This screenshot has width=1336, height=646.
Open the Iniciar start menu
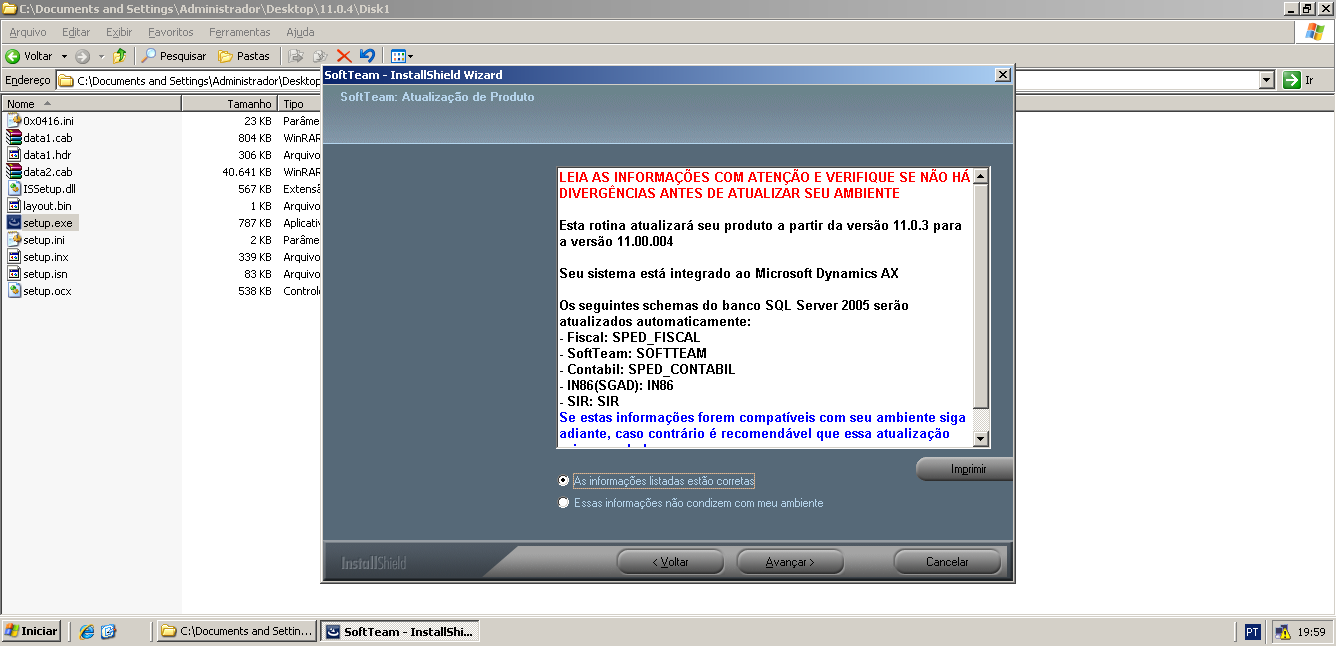click(x=31, y=631)
